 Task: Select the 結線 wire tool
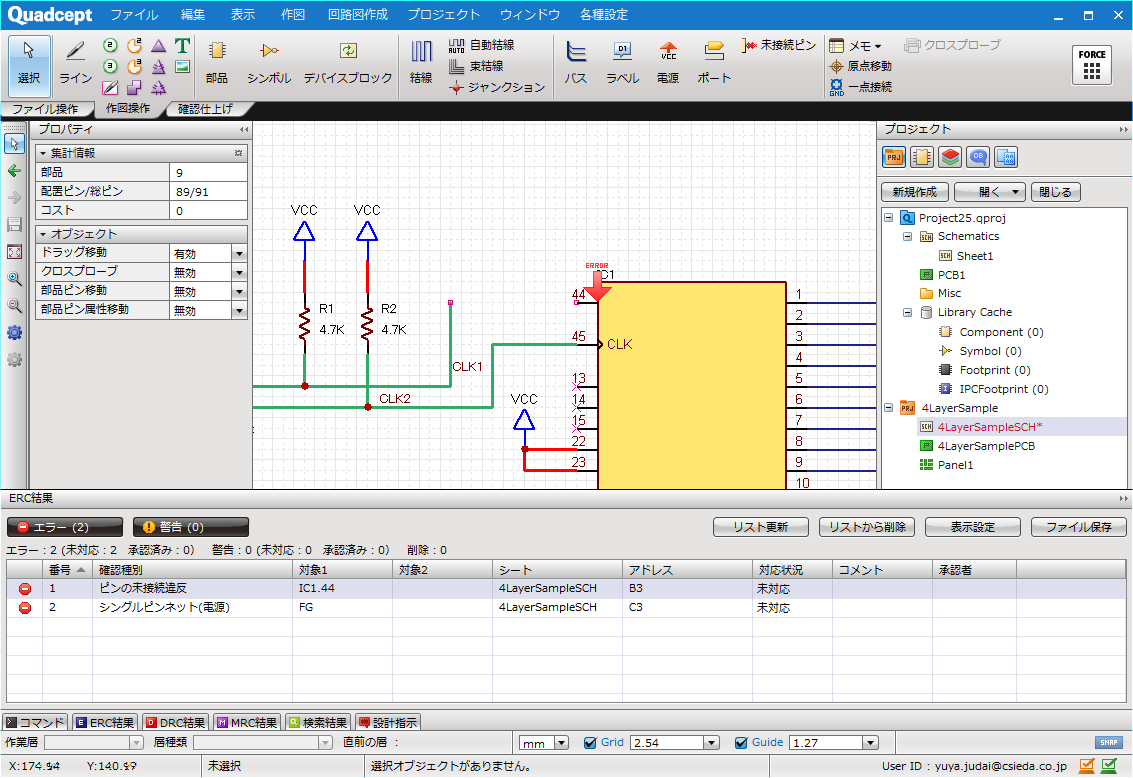(x=421, y=61)
